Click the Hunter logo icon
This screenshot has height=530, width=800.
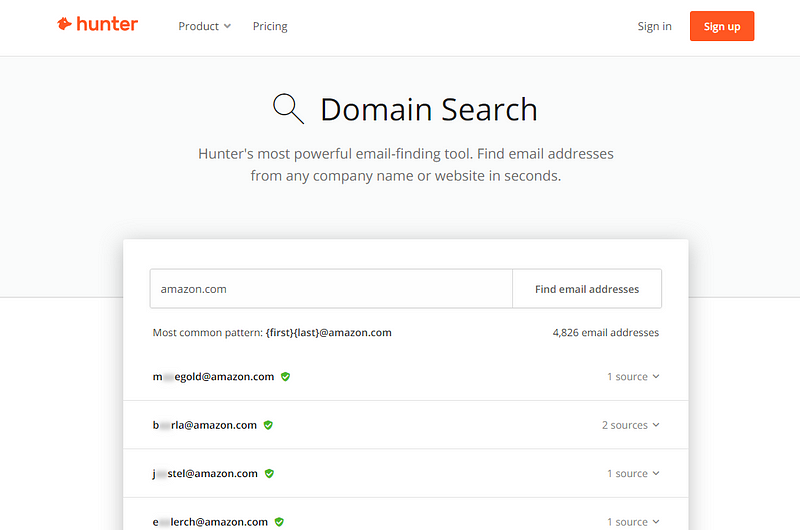(65, 25)
